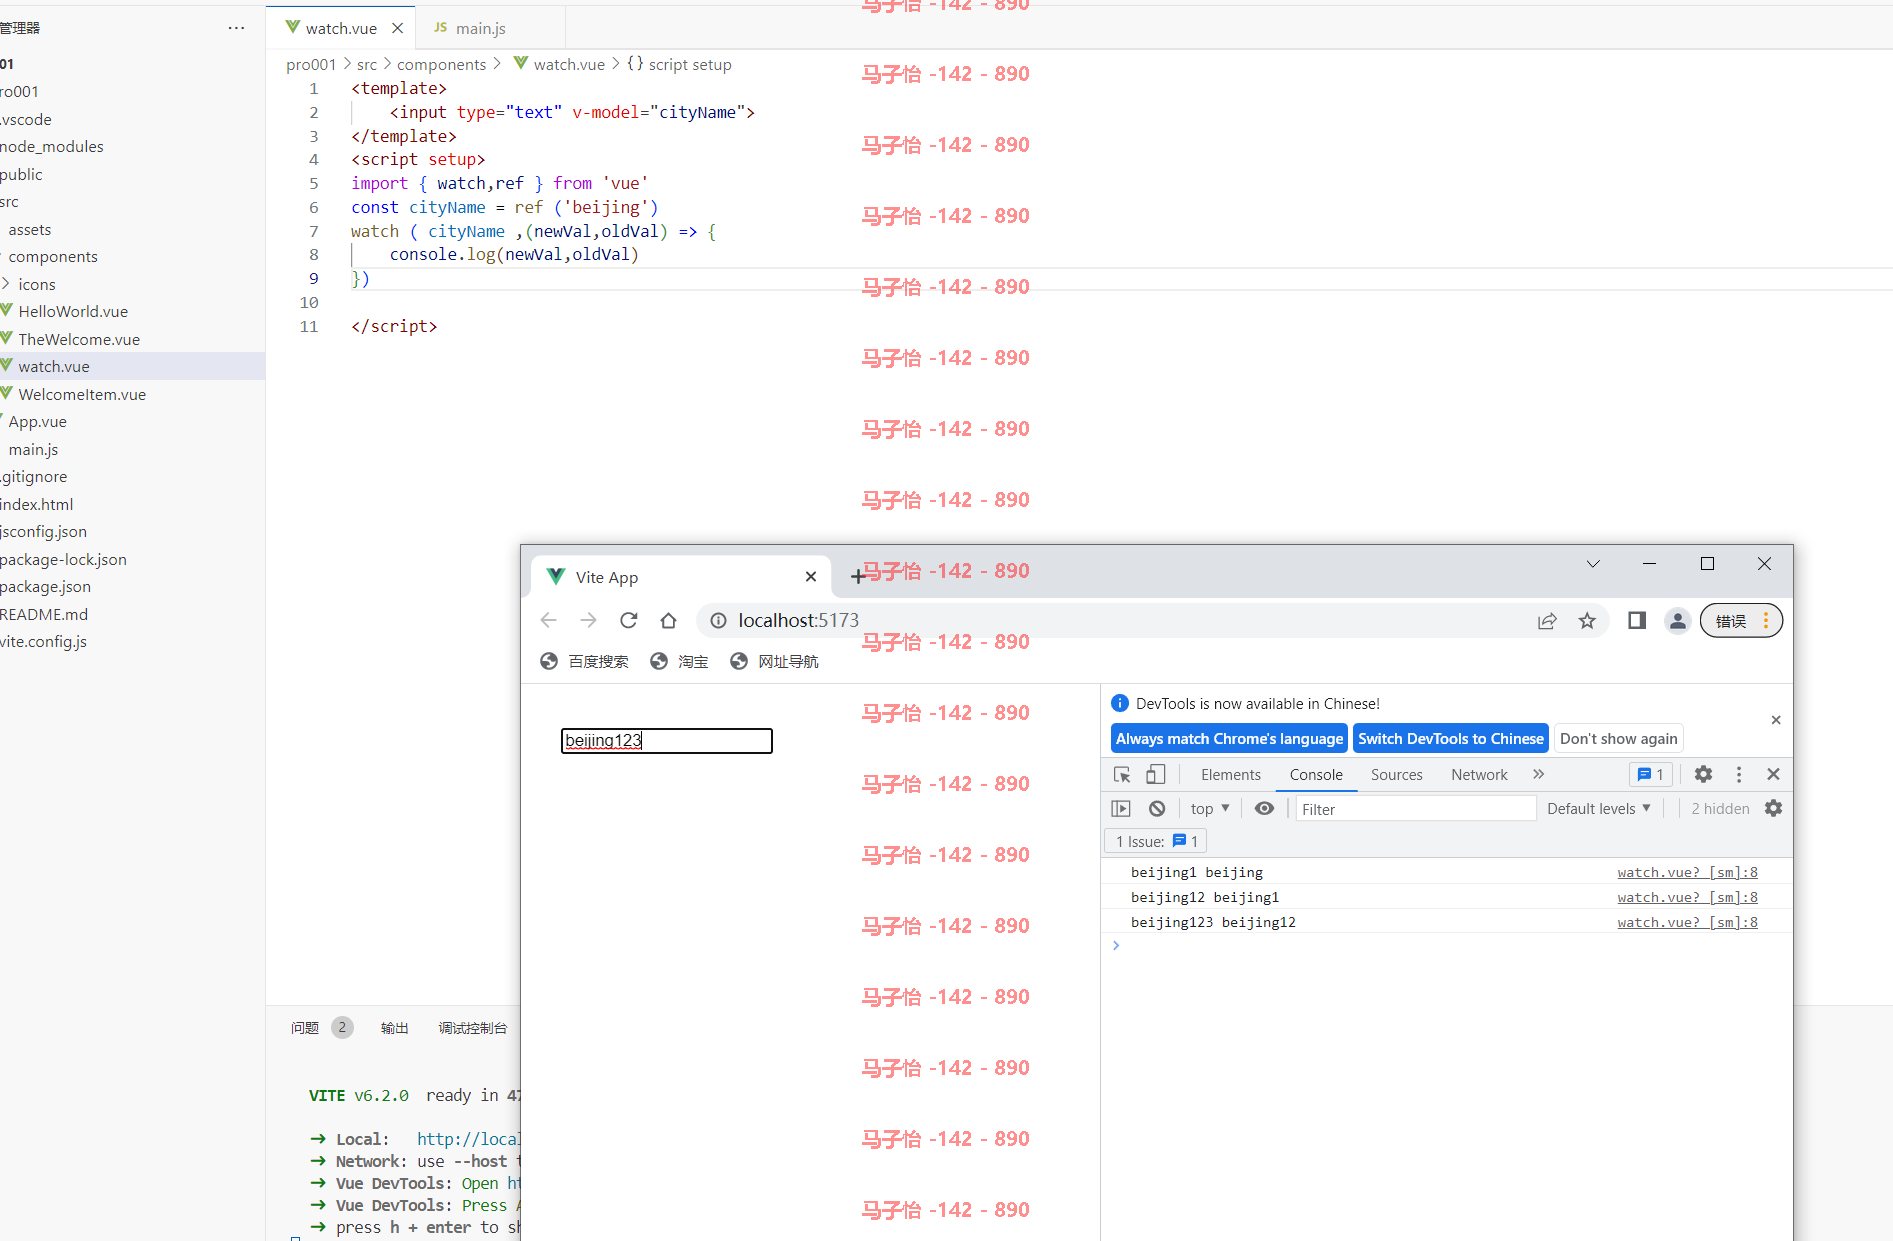
Task: Click the console Filter field
Action: (1415, 808)
